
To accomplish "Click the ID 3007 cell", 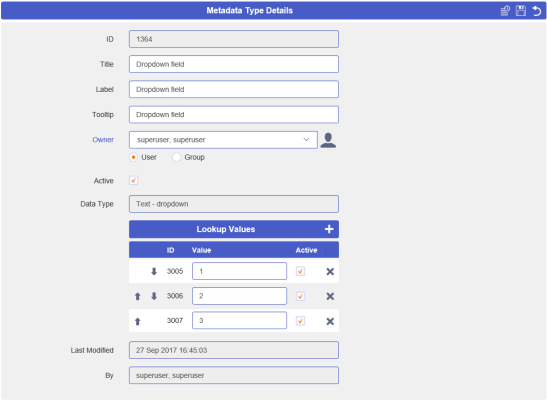I will 175,320.
